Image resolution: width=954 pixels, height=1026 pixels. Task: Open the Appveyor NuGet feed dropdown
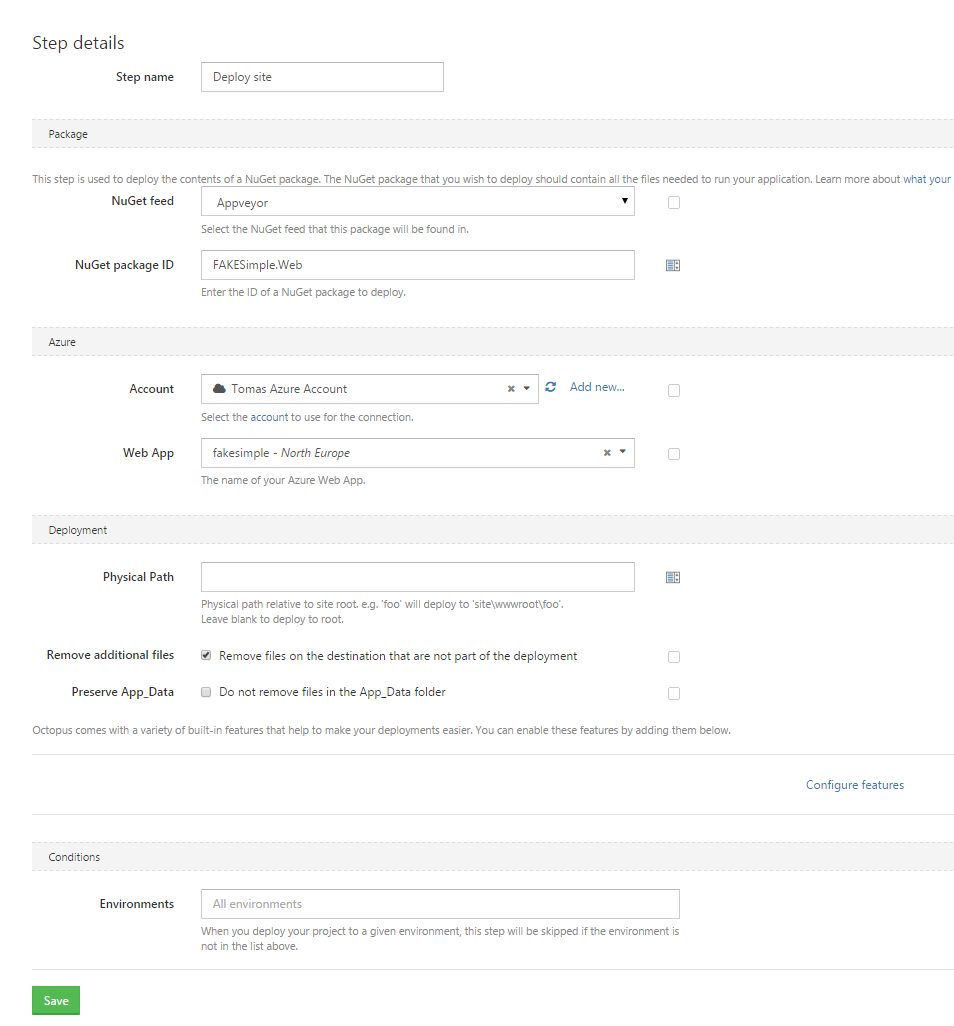pos(626,200)
